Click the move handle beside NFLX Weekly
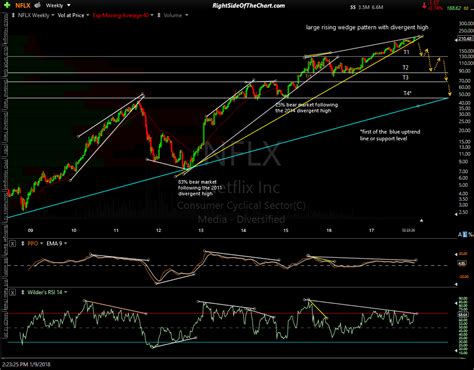Screen dimensions: 474x370 (13, 15)
